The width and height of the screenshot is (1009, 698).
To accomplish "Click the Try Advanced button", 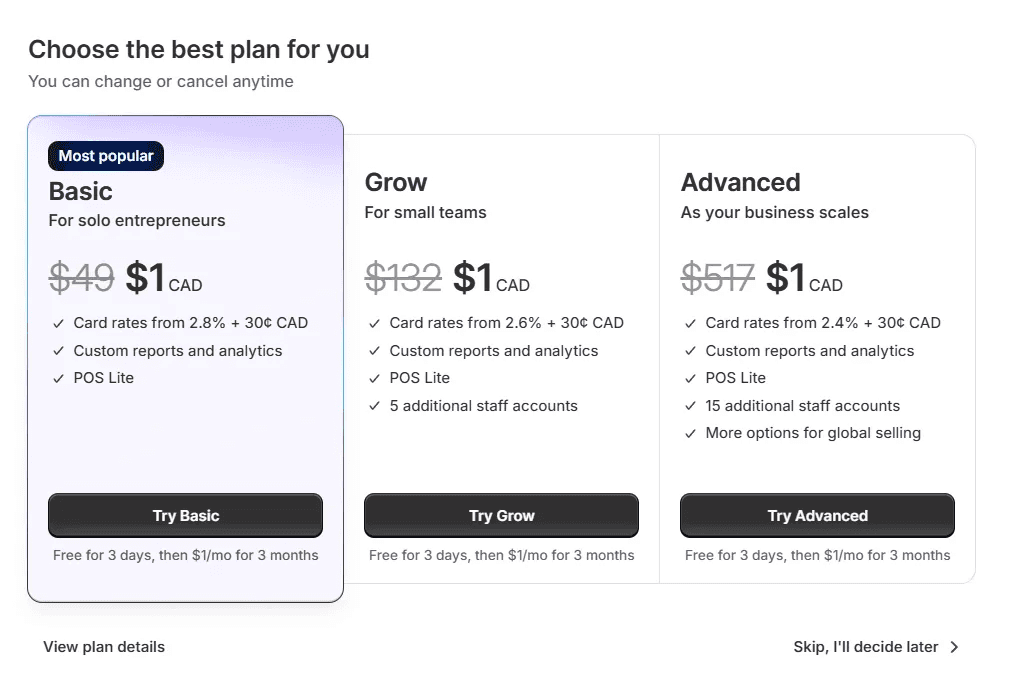I will point(817,515).
